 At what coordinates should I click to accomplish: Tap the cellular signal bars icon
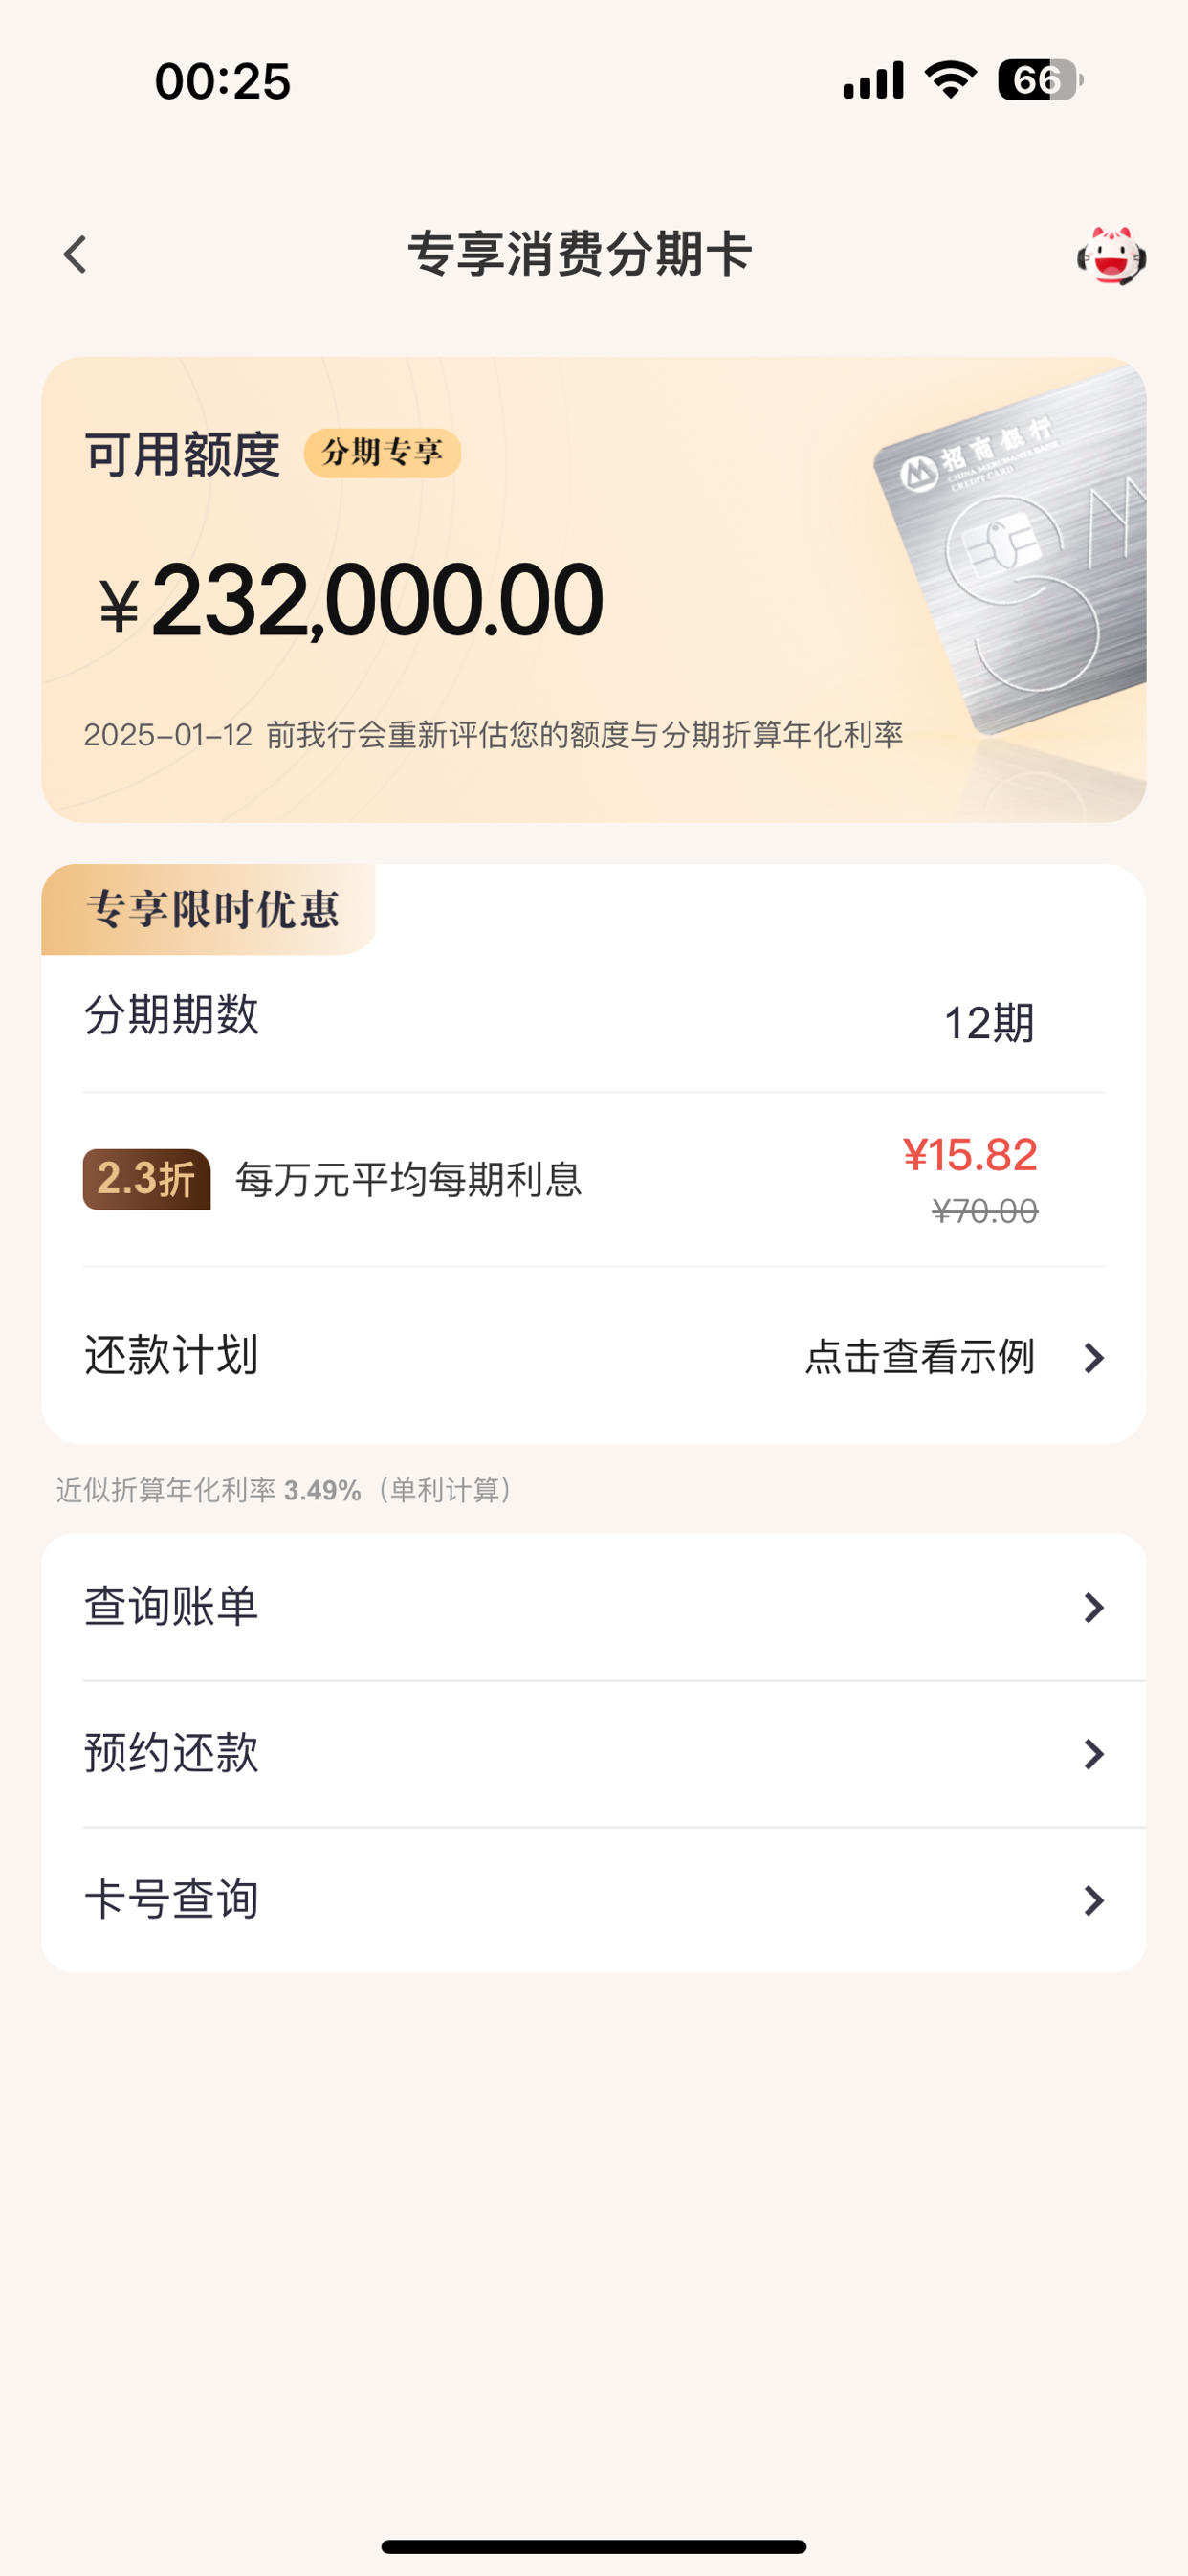(873, 80)
